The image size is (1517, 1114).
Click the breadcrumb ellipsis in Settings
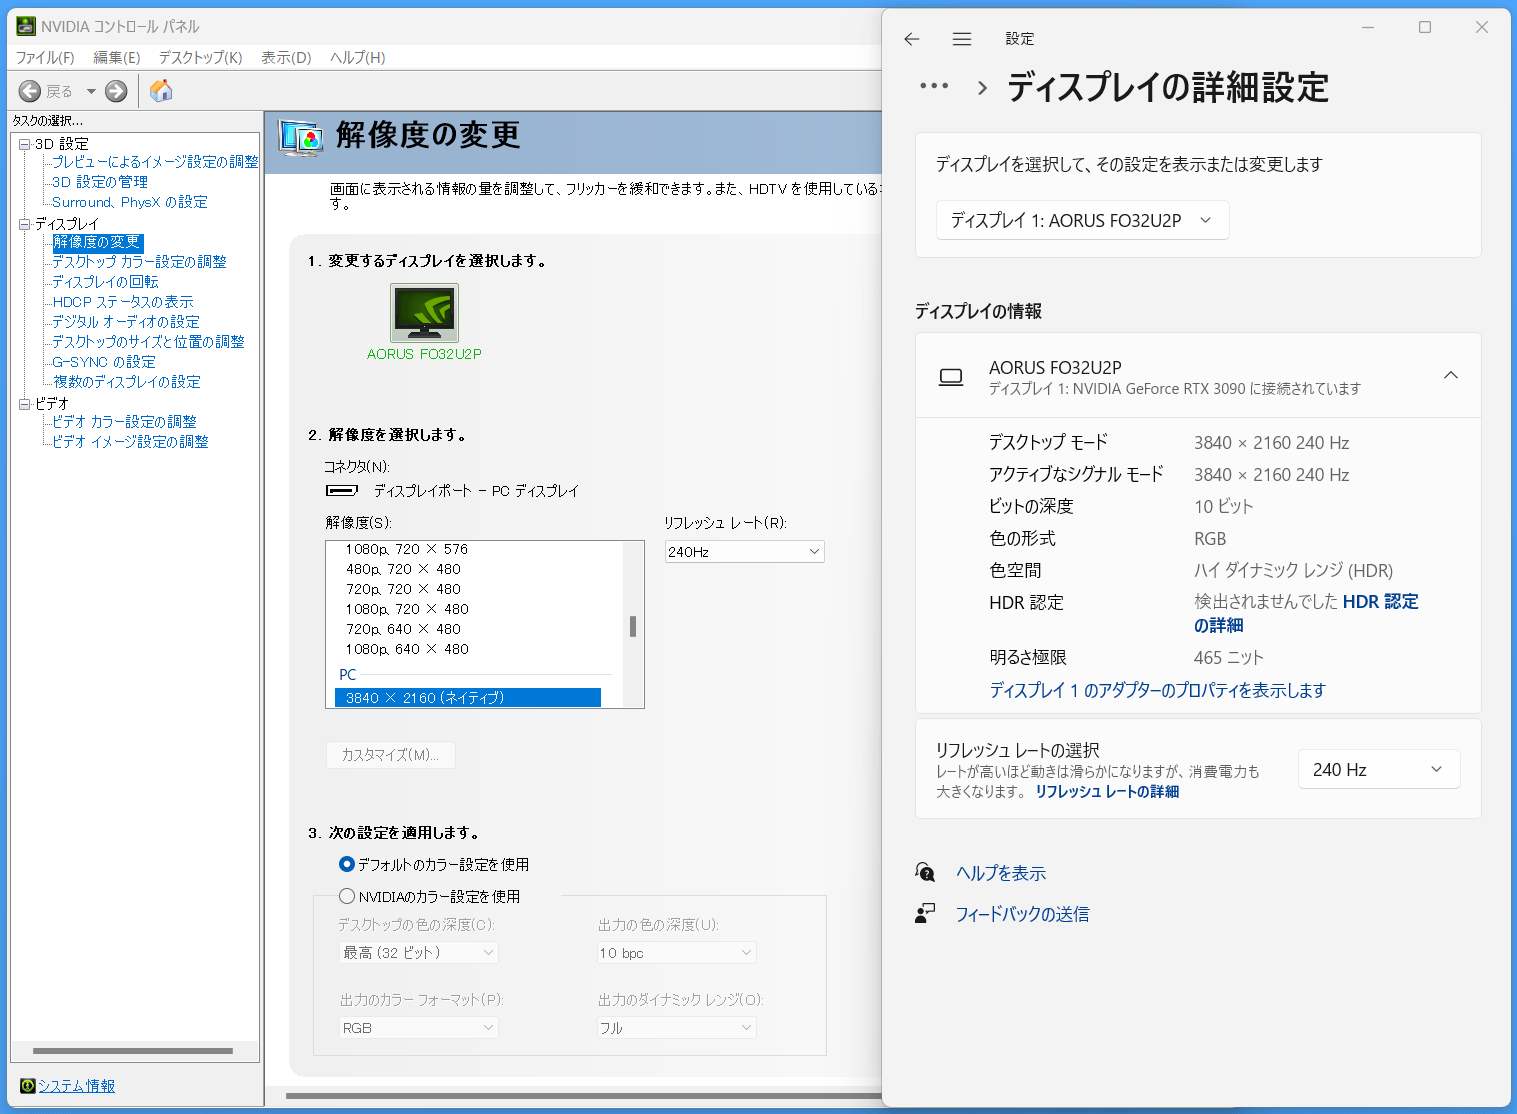(x=934, y=86)
